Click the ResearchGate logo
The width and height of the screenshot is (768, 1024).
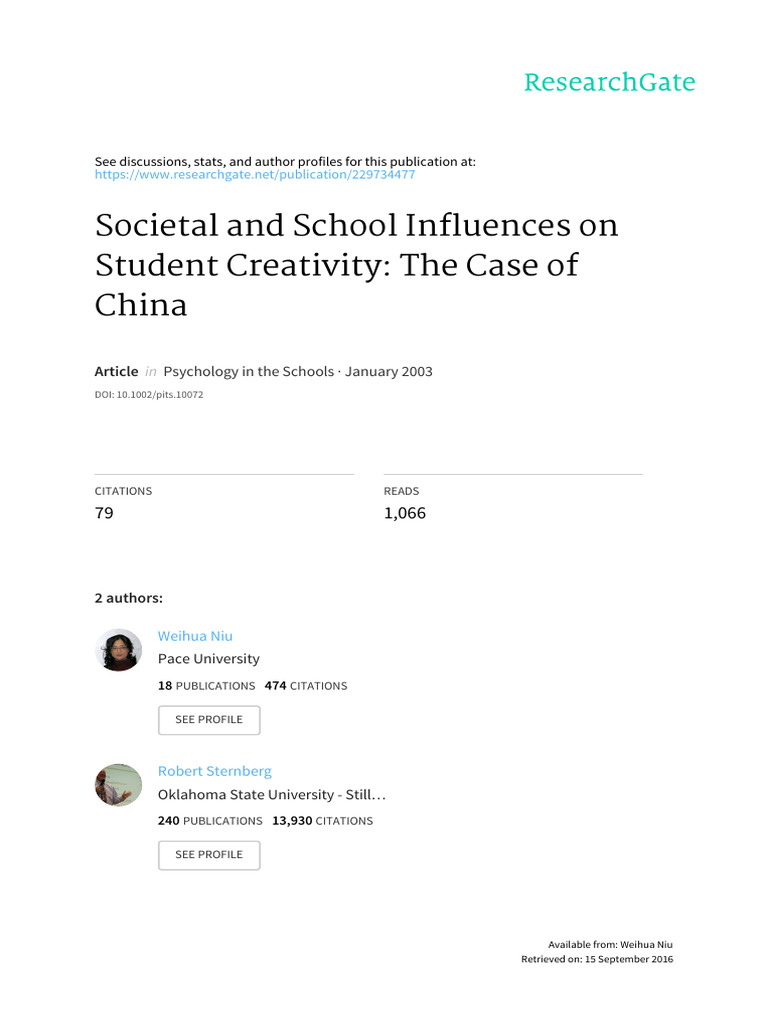click(x=609, y=83)
